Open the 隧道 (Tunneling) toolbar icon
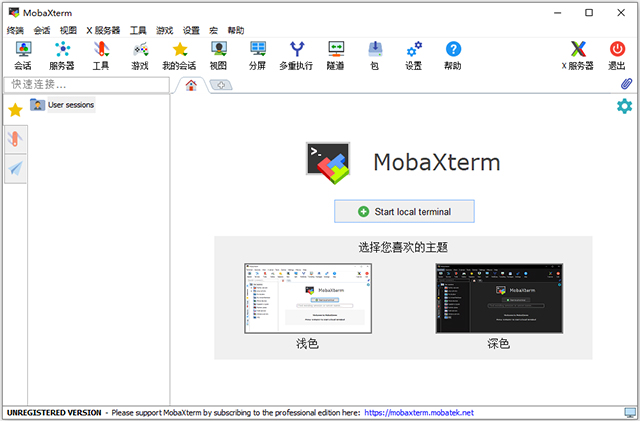The height and width of the screenshot is (421, 640). pyautogui.click(x=336, y=56)
